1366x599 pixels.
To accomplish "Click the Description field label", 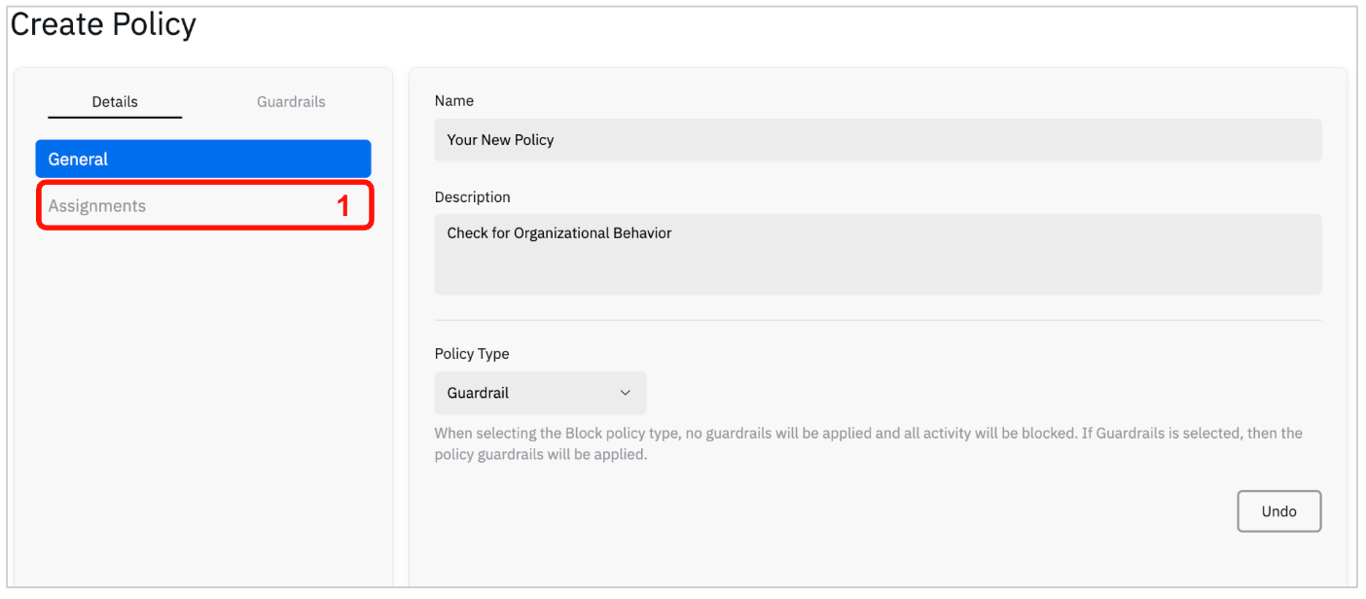I will 472,197.
